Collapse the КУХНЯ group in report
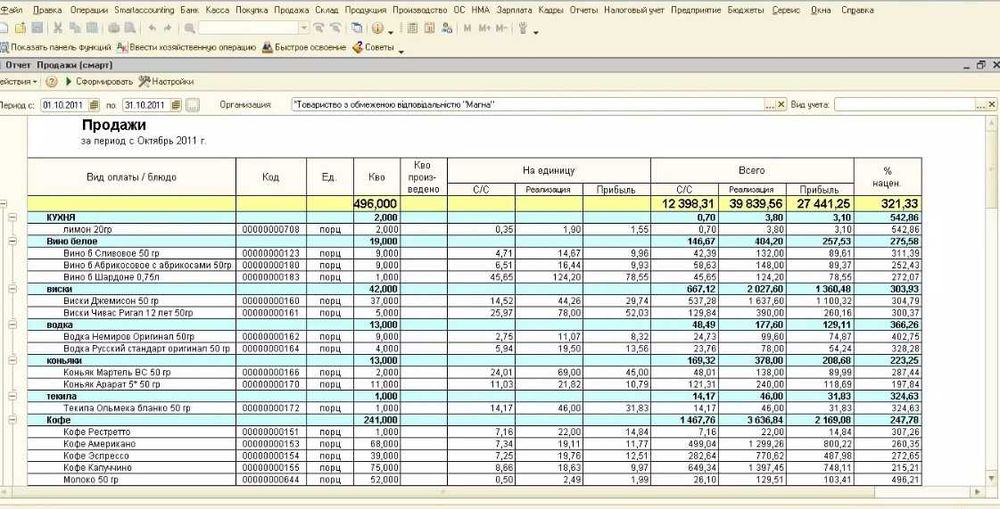 click(12, 218)
